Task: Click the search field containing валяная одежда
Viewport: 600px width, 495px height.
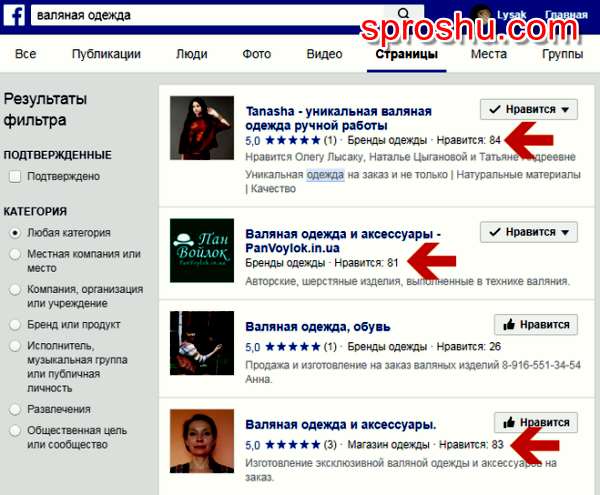Action: [x=207, y=15]
